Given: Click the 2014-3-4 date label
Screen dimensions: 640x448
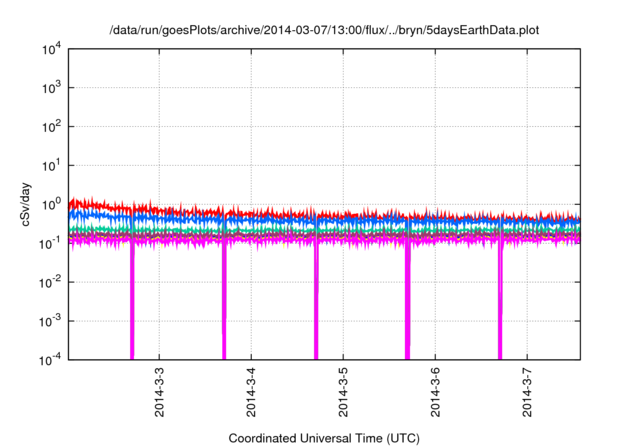Looking at the screenshot, I should pos(251,392).
